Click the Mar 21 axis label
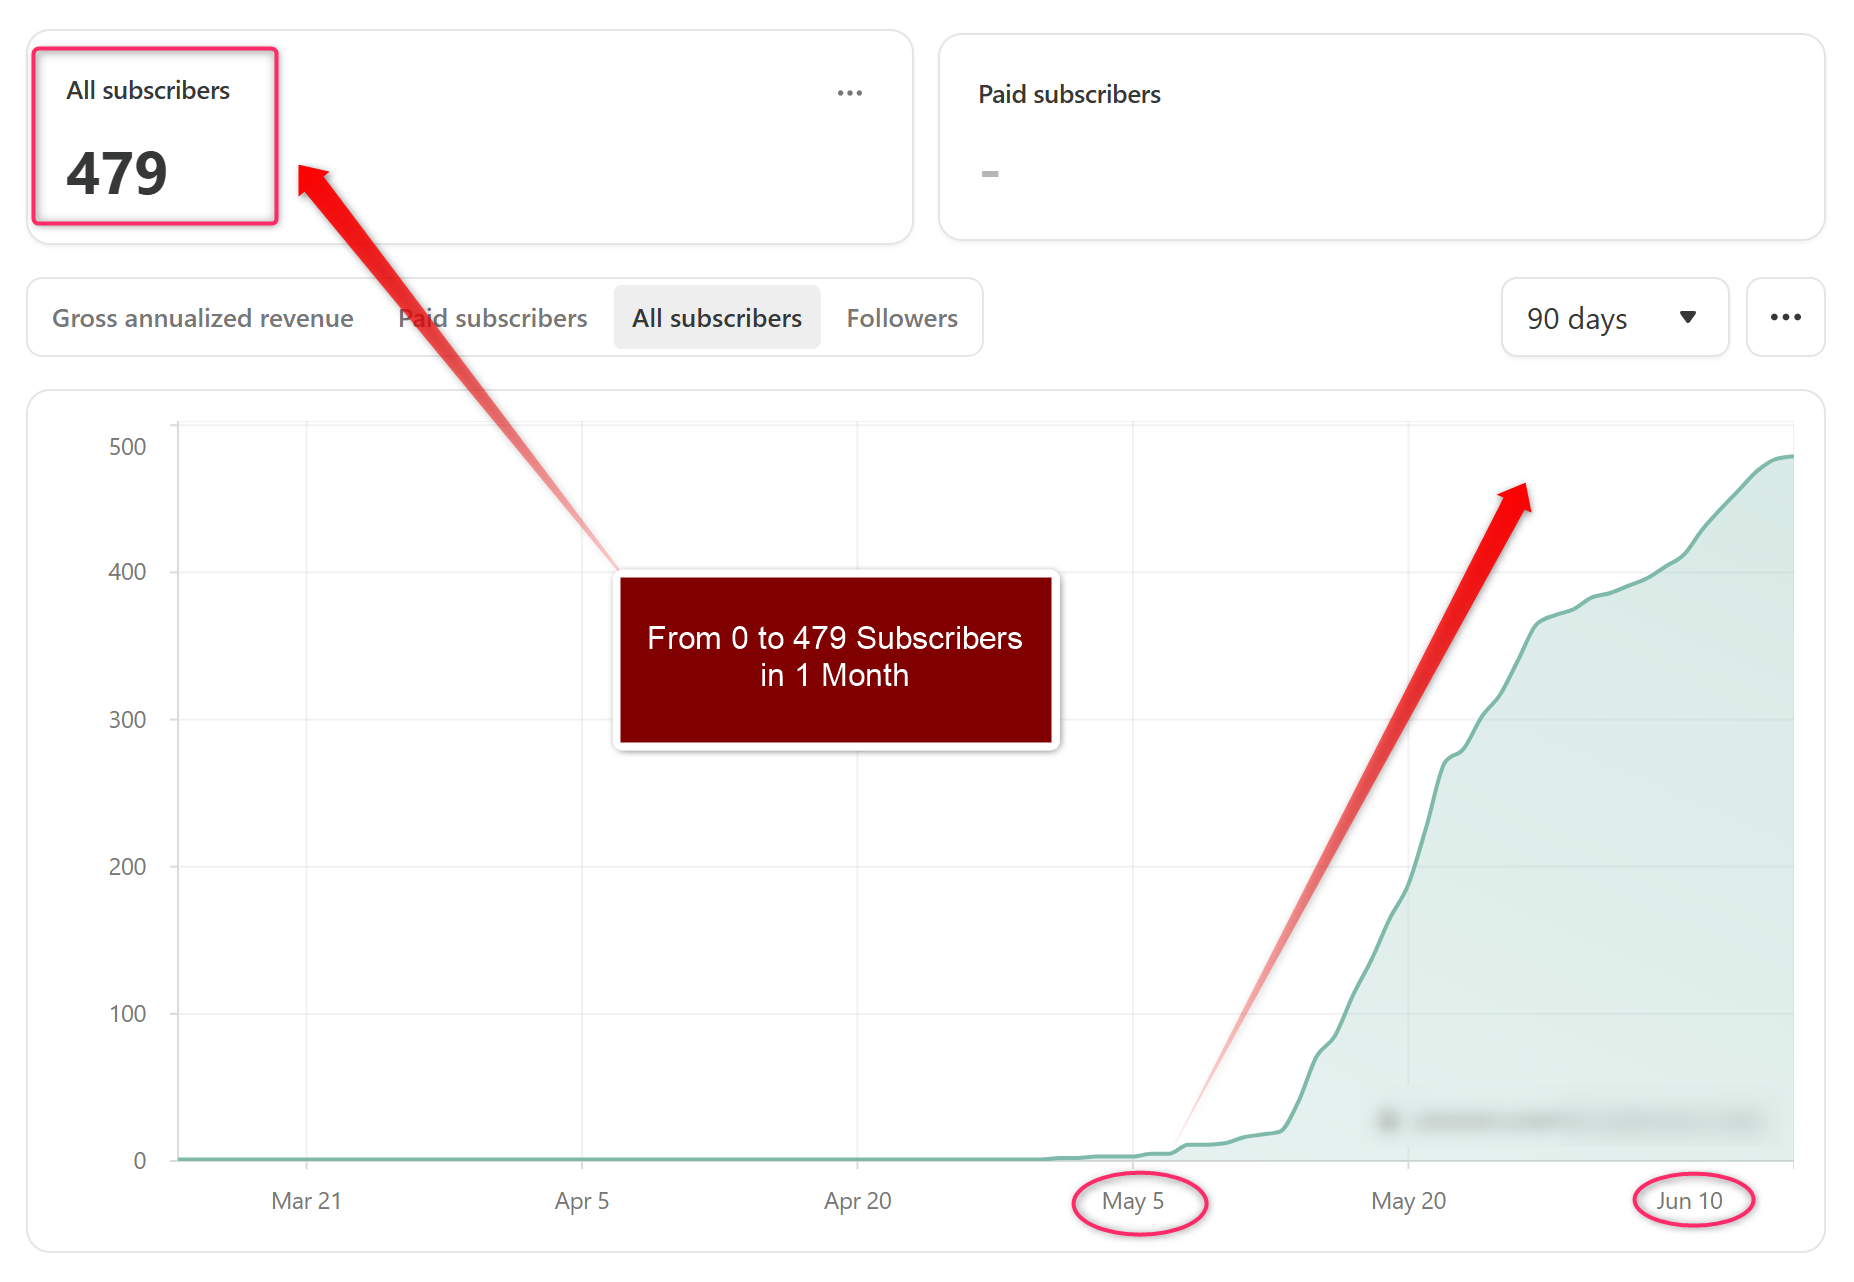Image resolution: width=1854 pixels, height=1282 pixels. (306, 1200)
